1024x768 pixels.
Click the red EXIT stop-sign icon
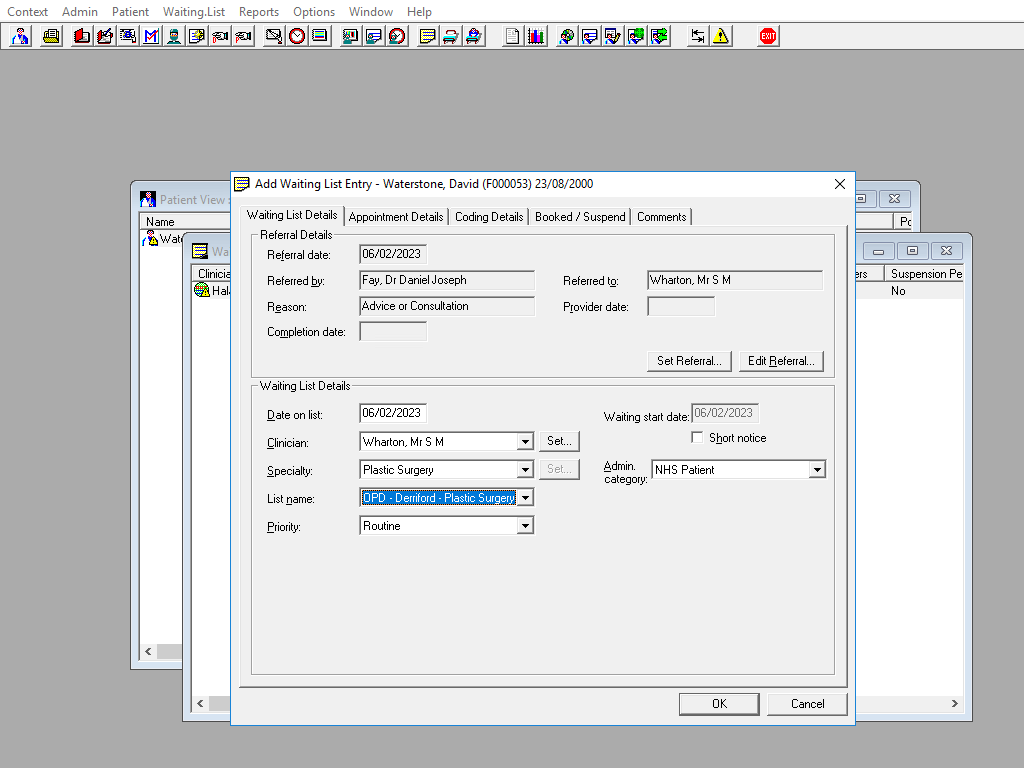pos(767,36)
